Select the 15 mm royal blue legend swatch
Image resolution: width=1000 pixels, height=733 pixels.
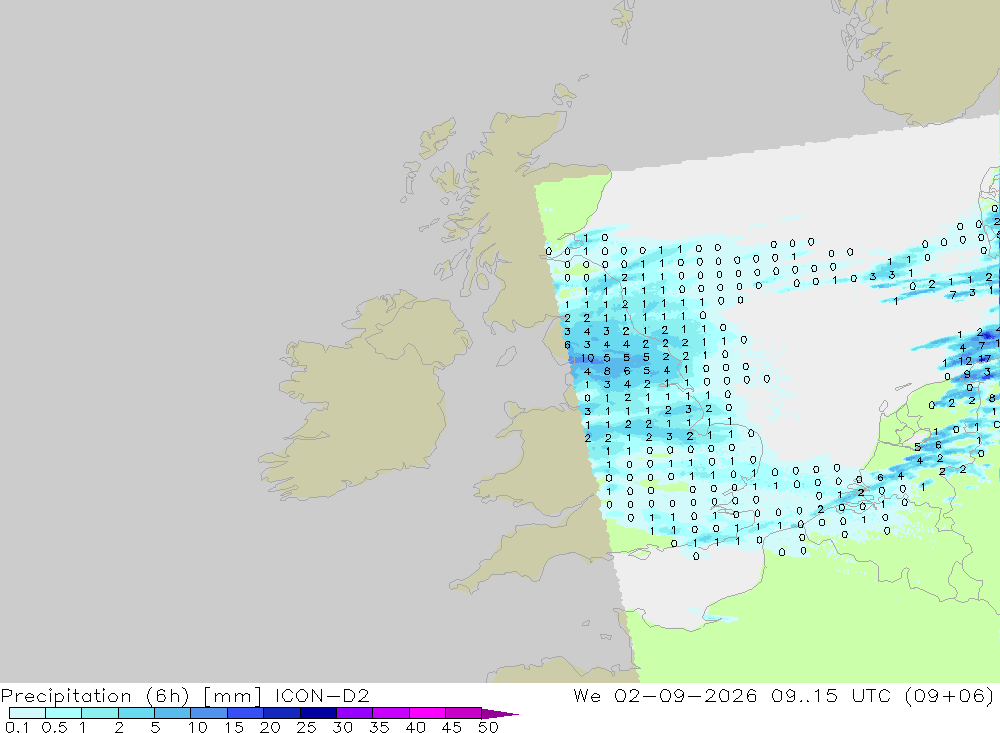[246, 713]
